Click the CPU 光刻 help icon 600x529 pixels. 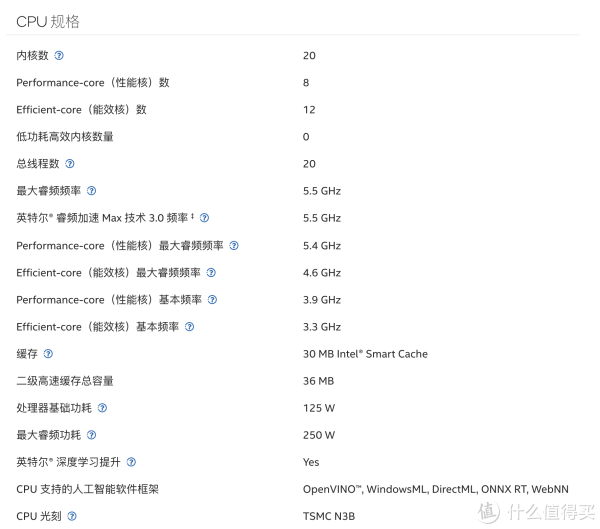click(x=71, y=516)
